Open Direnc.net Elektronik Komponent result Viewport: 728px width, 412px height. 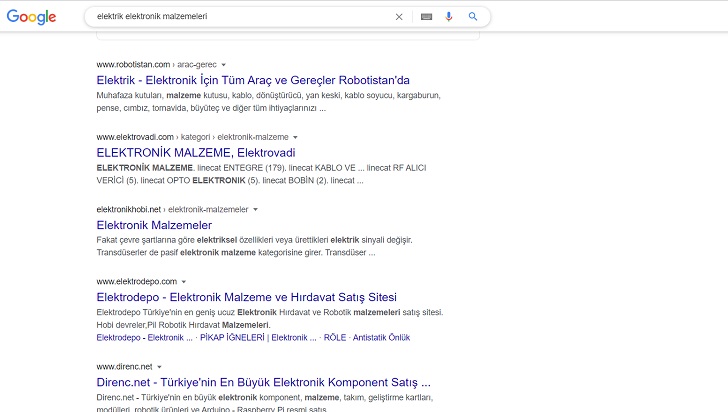coord(264,382)
